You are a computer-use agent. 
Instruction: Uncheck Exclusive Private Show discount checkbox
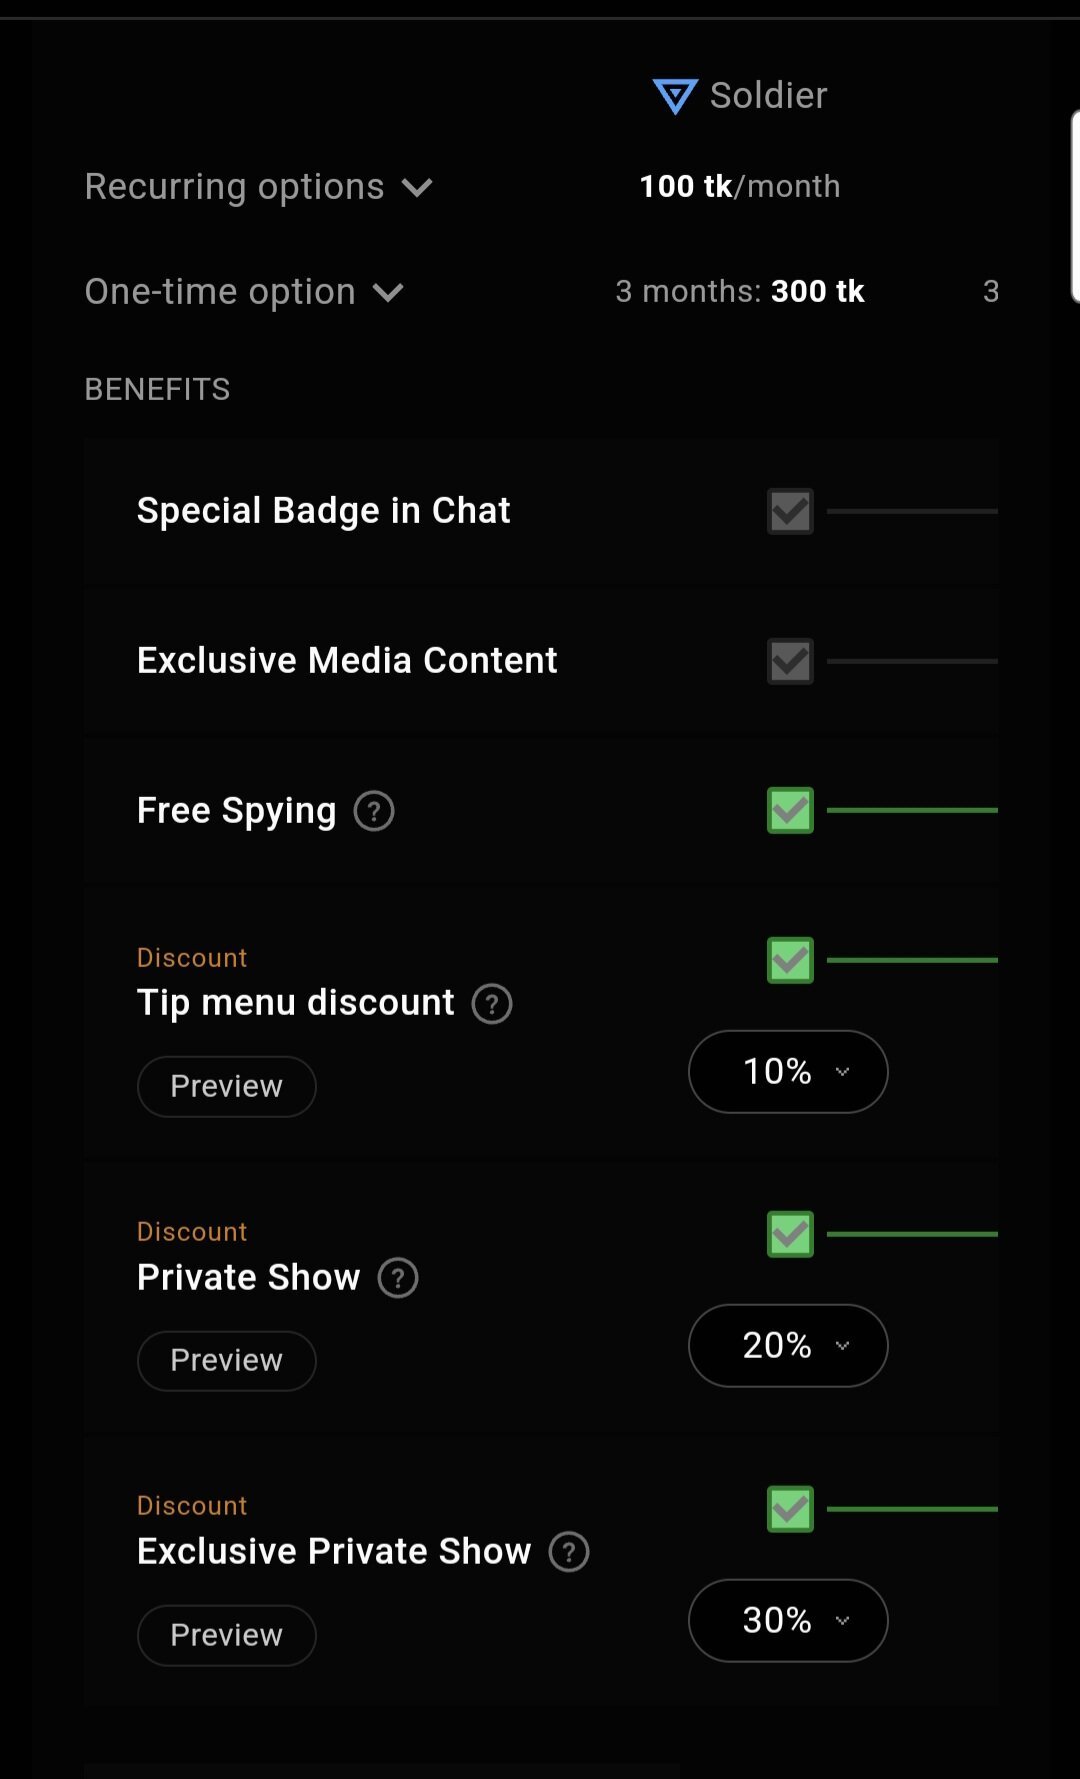(x=790, y=1509)
